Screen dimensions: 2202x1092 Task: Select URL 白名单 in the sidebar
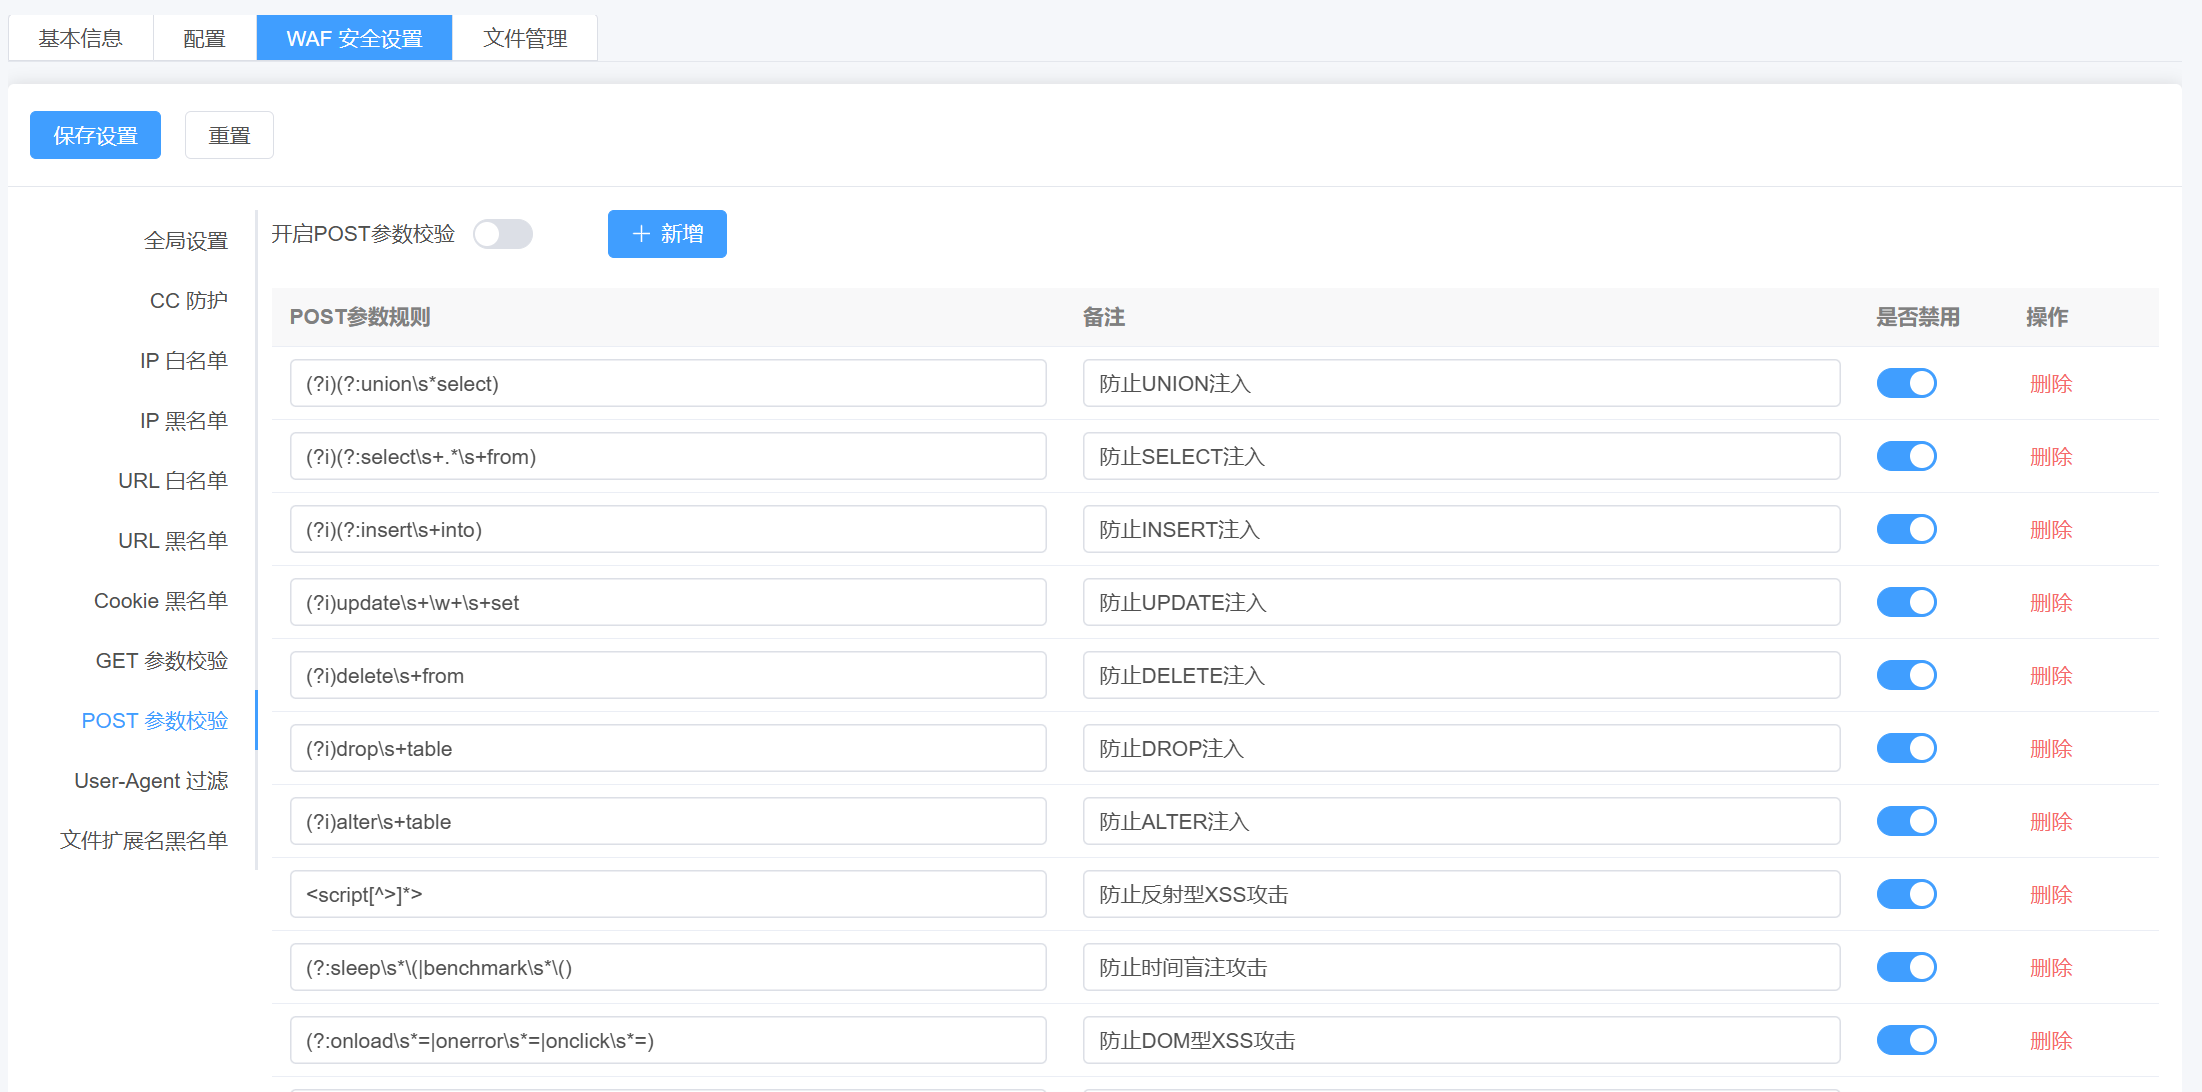173,481
